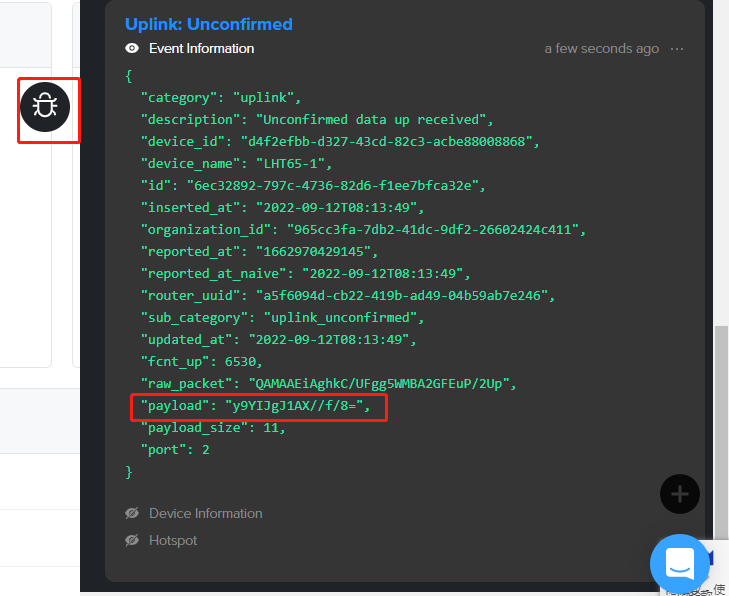Click the description "Unconfirmed data up received" line

point(317,119)
